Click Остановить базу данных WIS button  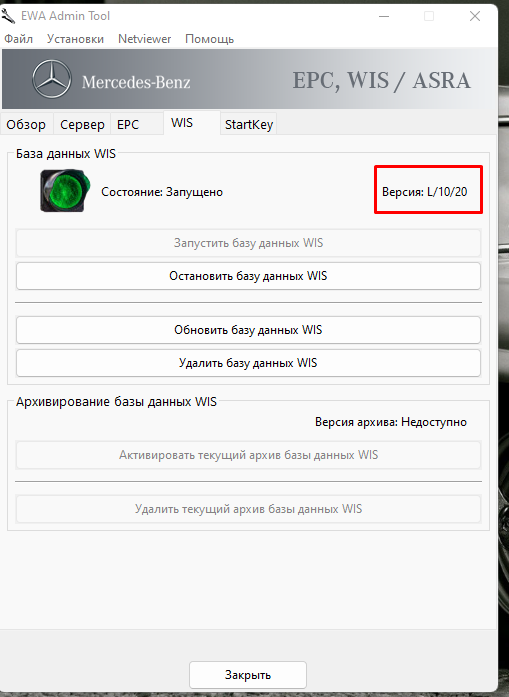point(248,276)
